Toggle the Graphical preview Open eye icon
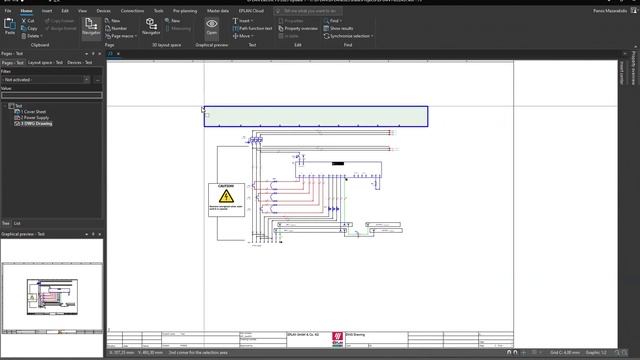Image resolution: width=640 pixels, height=360 pixels. (211, 24)
